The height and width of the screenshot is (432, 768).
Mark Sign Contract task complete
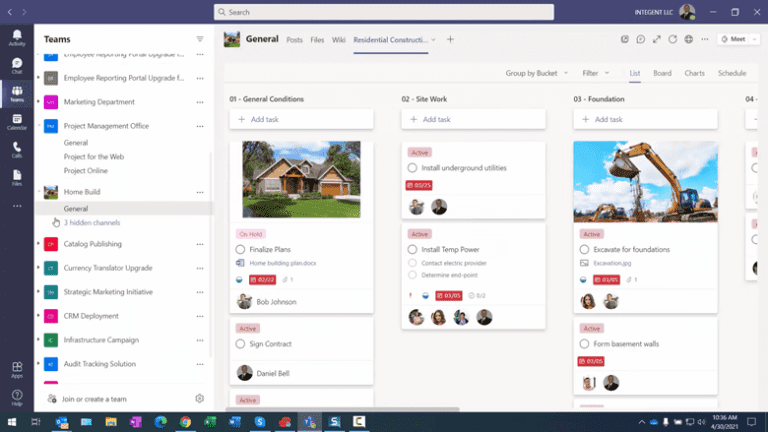[x=240, y=344]
